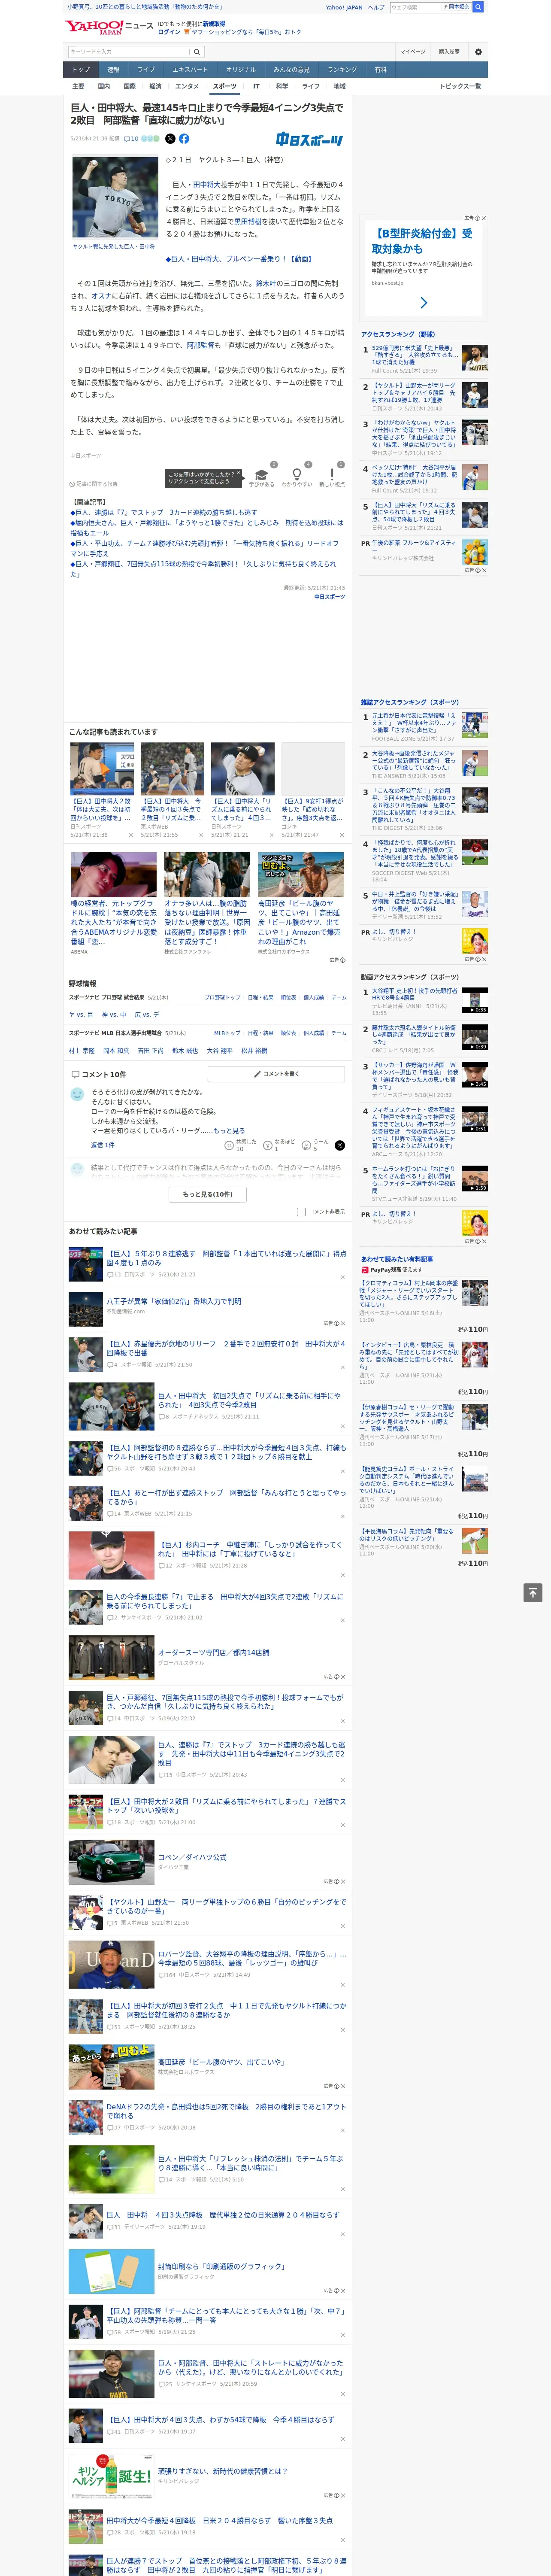551x2576 pixels.
Task: Open the 村上 宗隆 player link
Action: pyautogui.click(x=81, y=1051)
